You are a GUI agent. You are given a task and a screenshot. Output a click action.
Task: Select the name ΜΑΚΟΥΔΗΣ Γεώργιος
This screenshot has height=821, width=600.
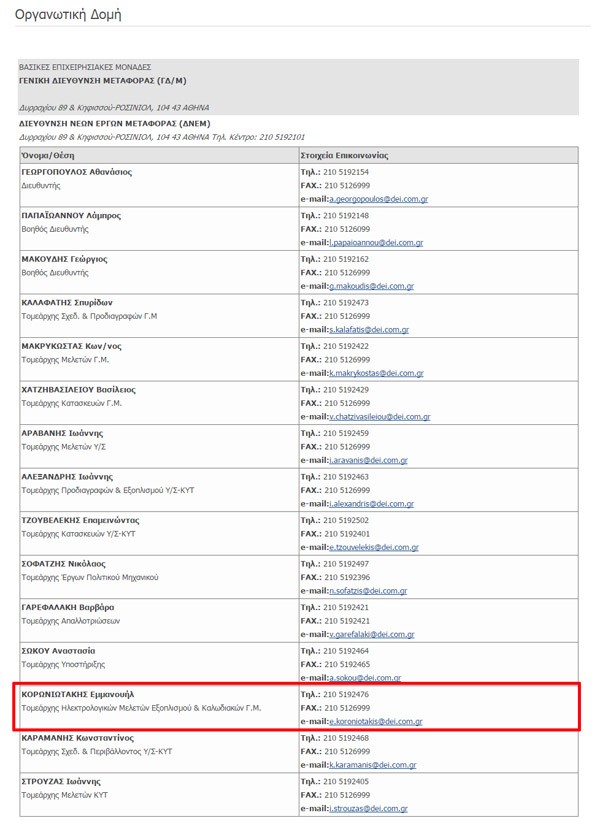tap(64, 259)
